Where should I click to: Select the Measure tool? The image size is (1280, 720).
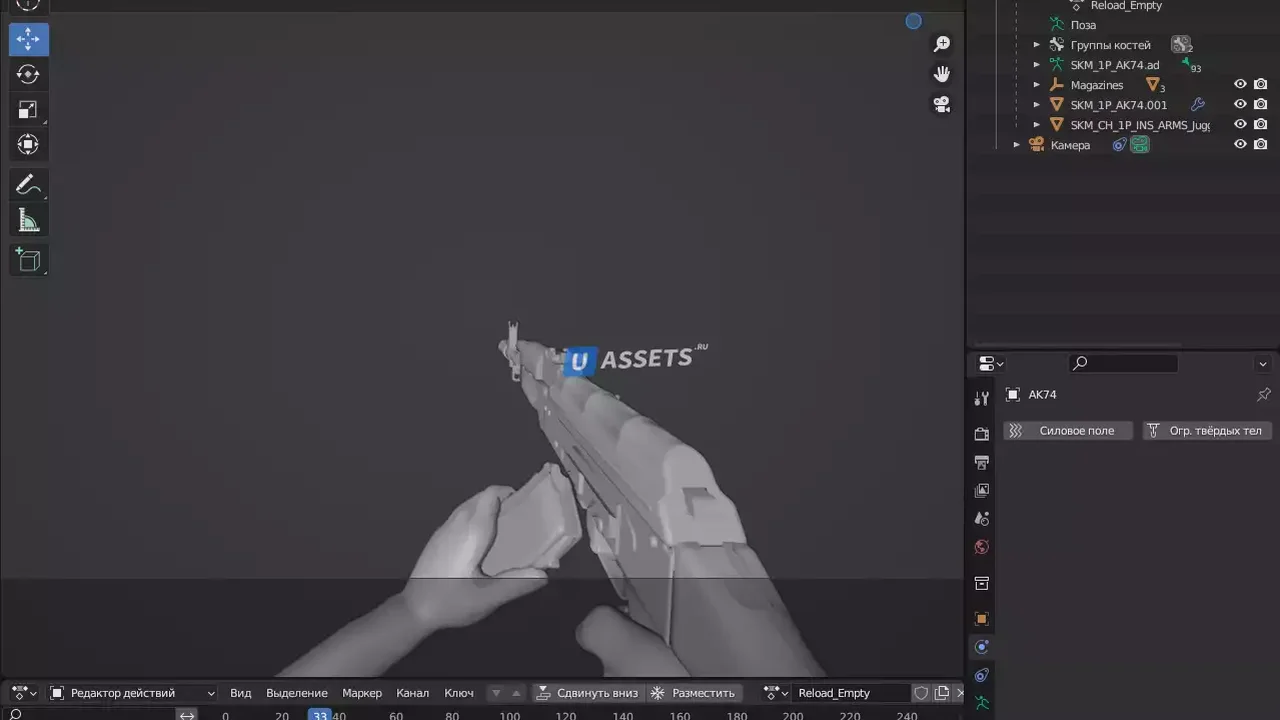pyautogui.click(x=28, y=220)
